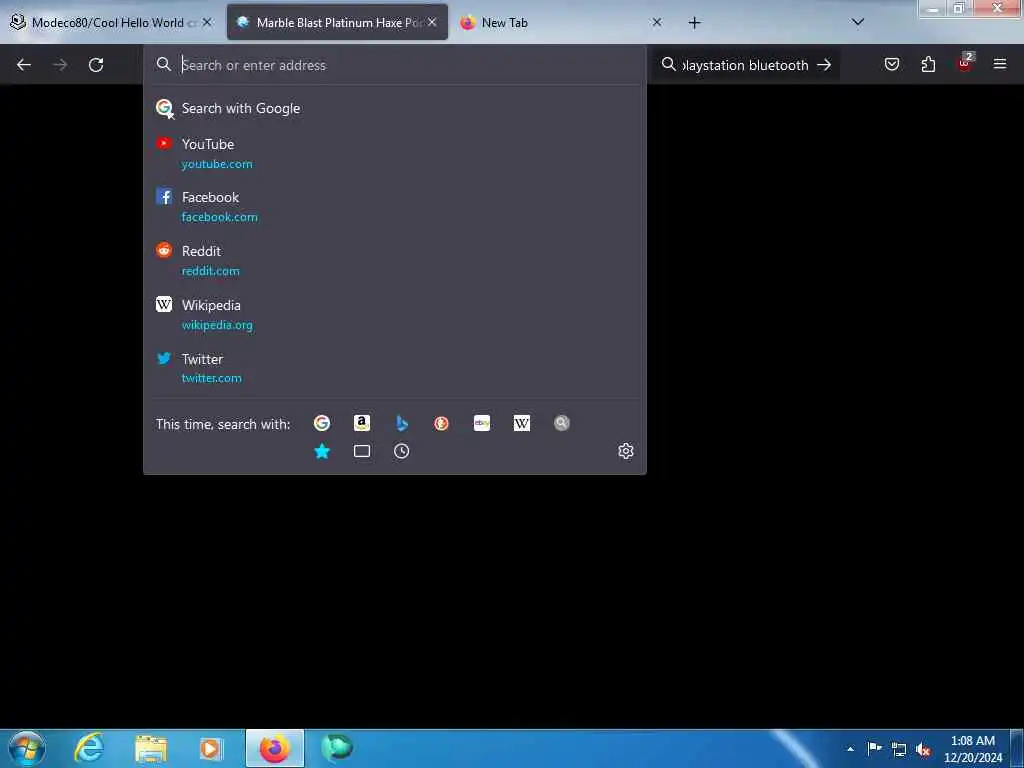The width and height of the screenshot is (1024, 768).
Task: Search this time with eBay
Action: [x=482, y=423]
